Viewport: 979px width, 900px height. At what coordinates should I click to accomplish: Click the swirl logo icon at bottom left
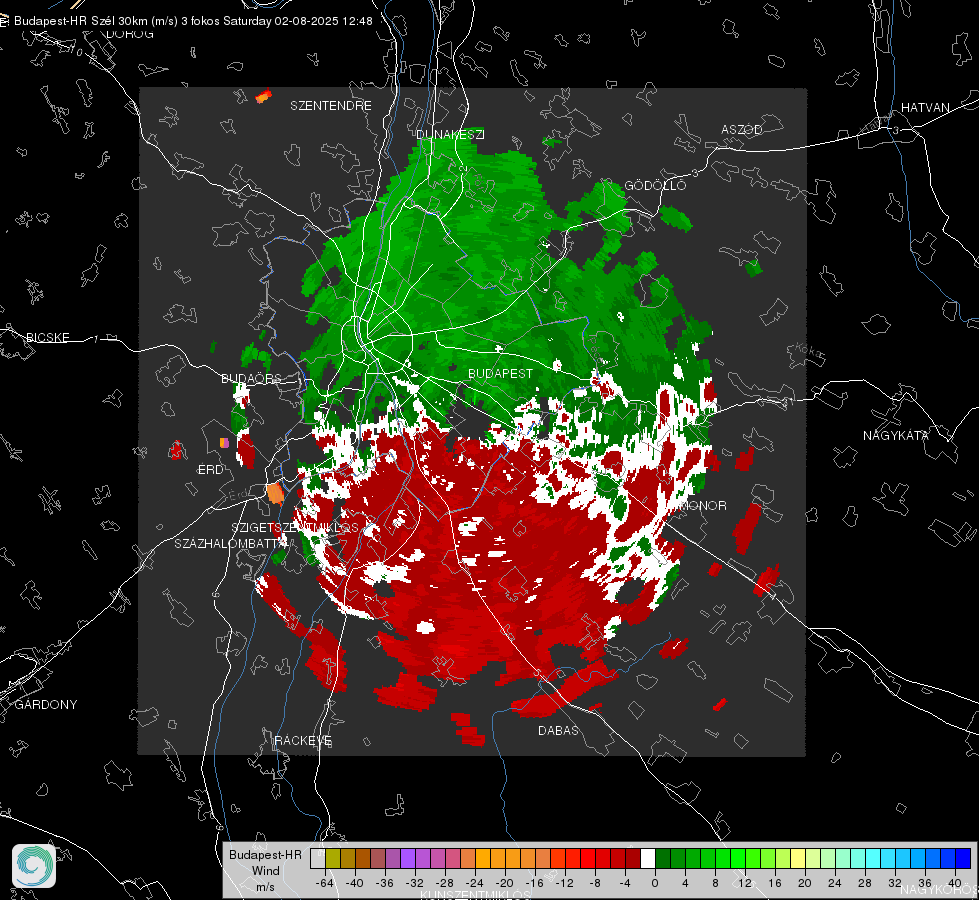pos(34,866)
